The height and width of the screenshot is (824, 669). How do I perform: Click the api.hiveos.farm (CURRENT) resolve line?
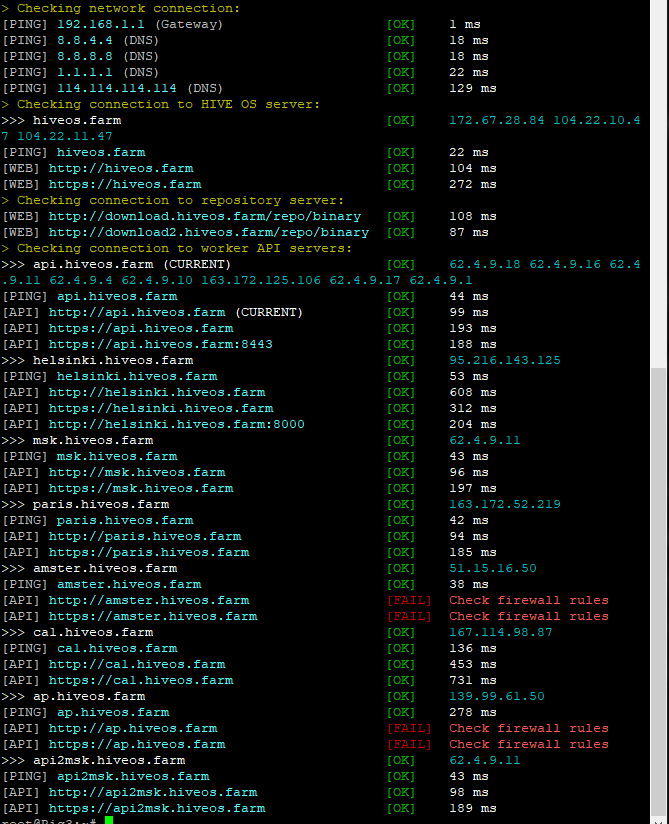tap(321, 264)
